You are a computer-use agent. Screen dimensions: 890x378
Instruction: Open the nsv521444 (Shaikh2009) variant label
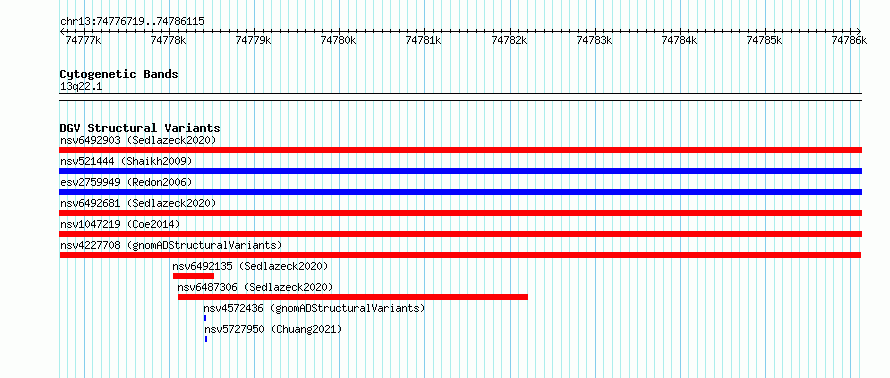point(126,161)
